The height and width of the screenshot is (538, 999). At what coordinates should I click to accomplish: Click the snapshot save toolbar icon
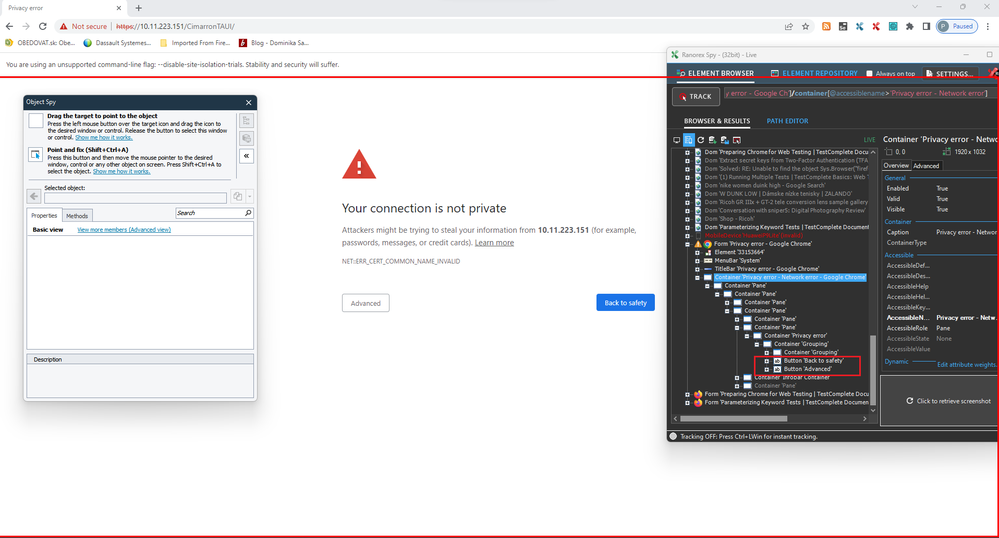(x=724, y=140)
